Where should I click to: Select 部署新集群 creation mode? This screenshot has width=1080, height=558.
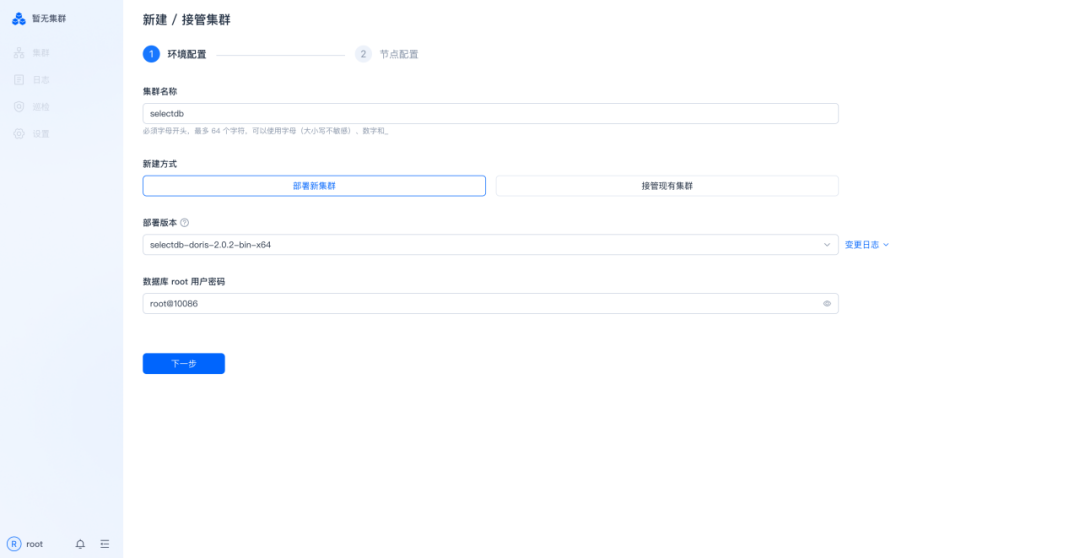tap(314, 186)
